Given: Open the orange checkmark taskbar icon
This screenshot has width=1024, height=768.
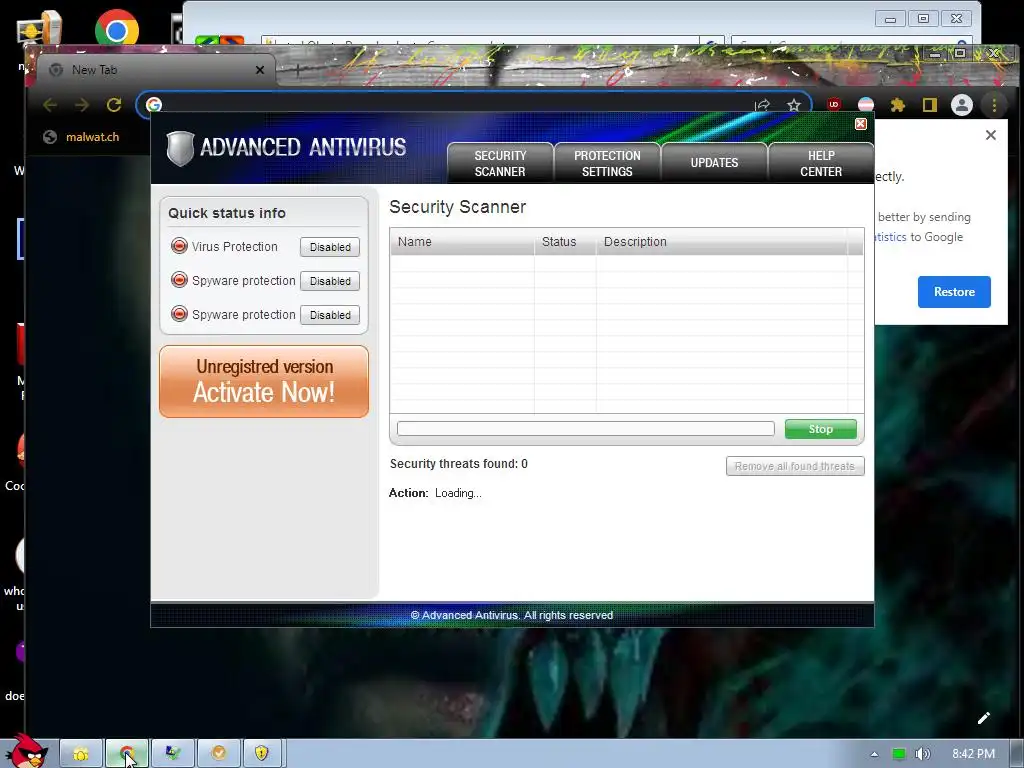Looking at the screenshot, I should tap(218, 754).
